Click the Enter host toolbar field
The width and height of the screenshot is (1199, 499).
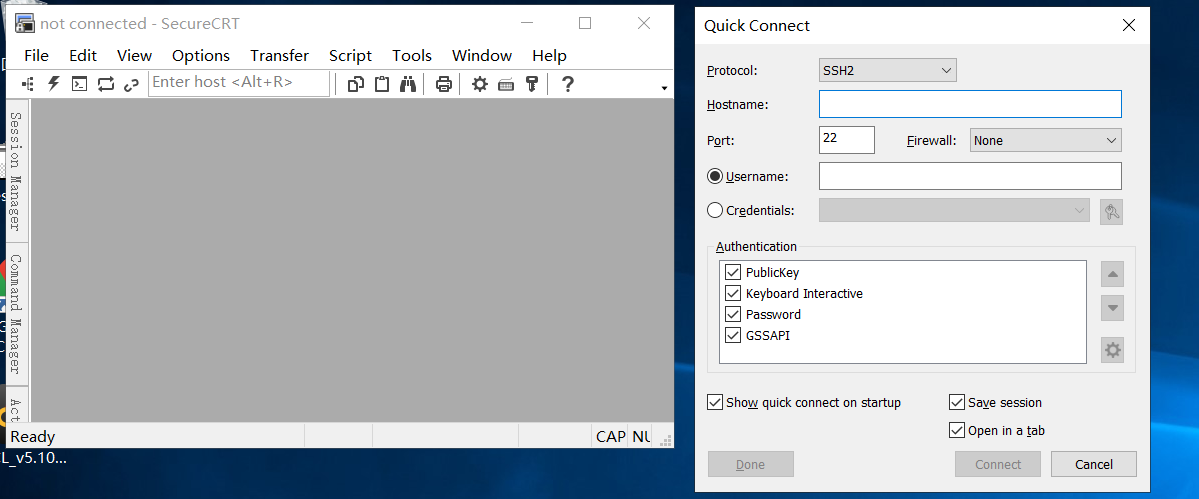239,83
